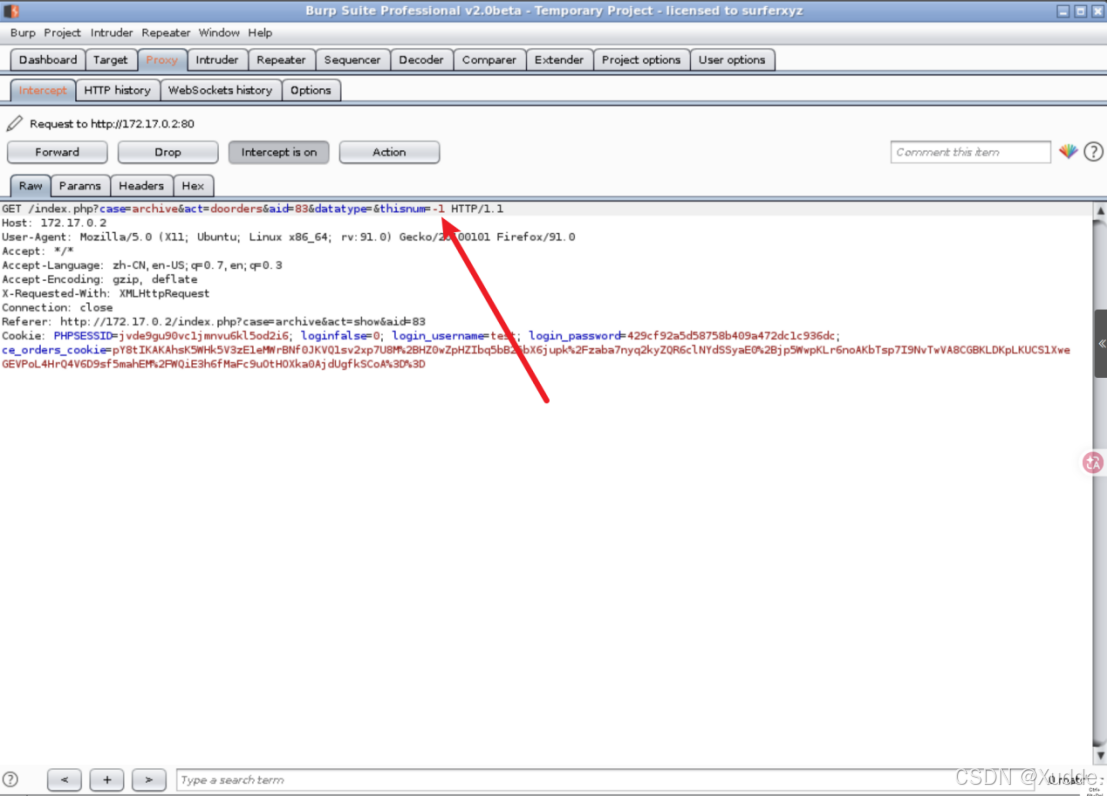Click the PHPSESSID cookie value
The height and width of the screenshot is (797, 1108).
tap(204, 336)
